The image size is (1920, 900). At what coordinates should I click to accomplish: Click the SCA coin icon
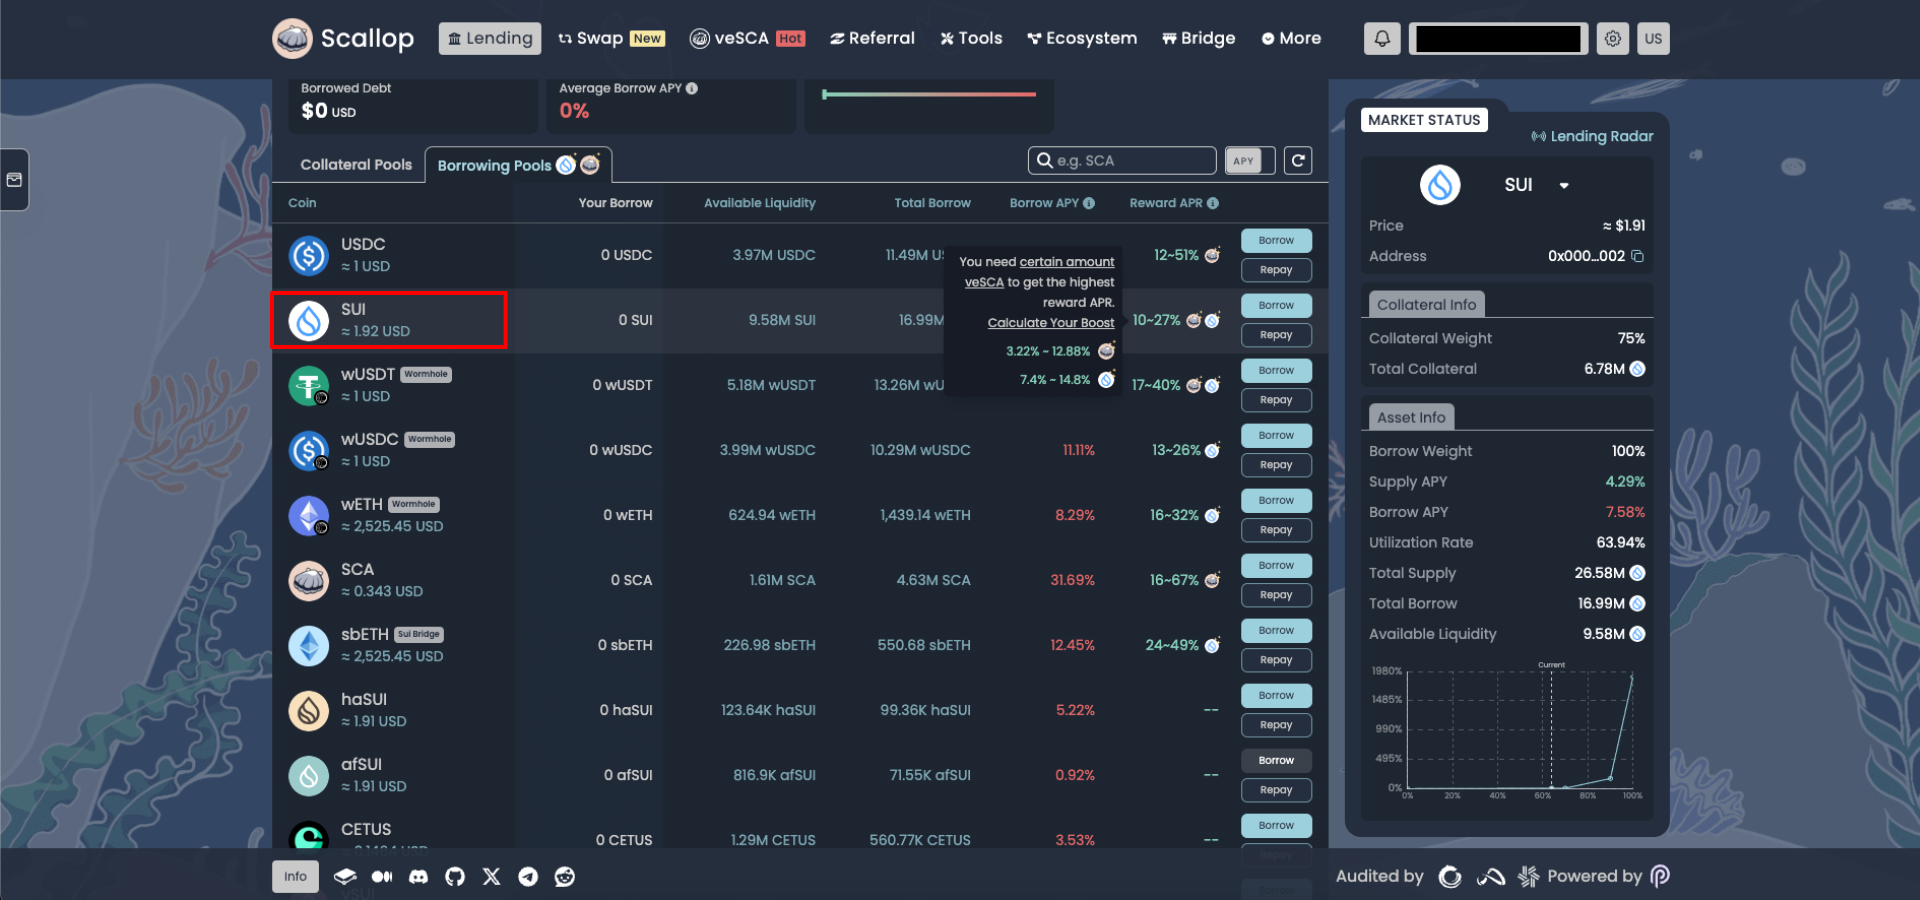[x=309, y=580]
